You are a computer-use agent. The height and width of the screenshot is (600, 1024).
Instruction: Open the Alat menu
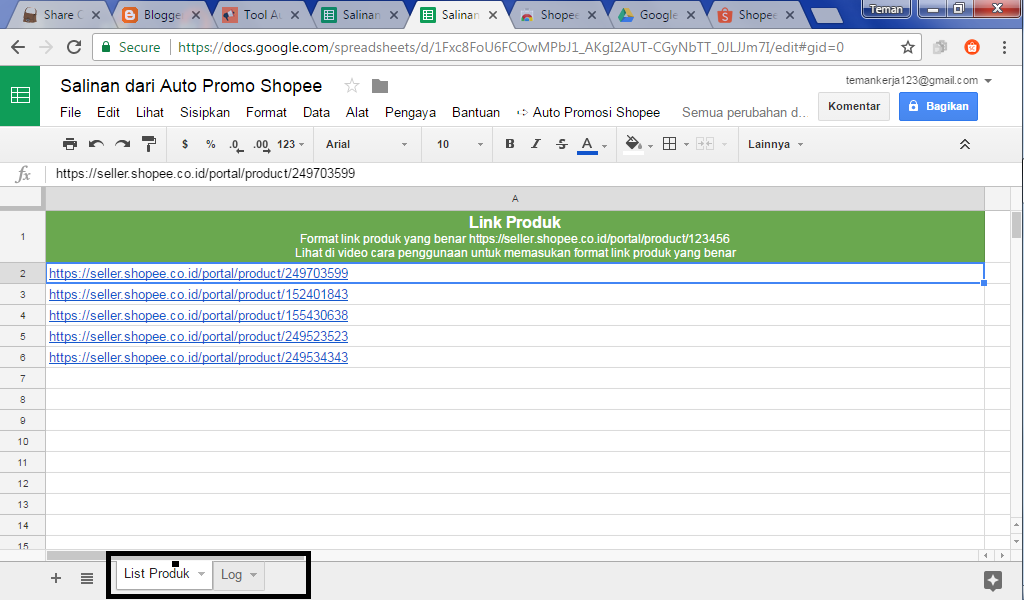(x=357, y=112)
